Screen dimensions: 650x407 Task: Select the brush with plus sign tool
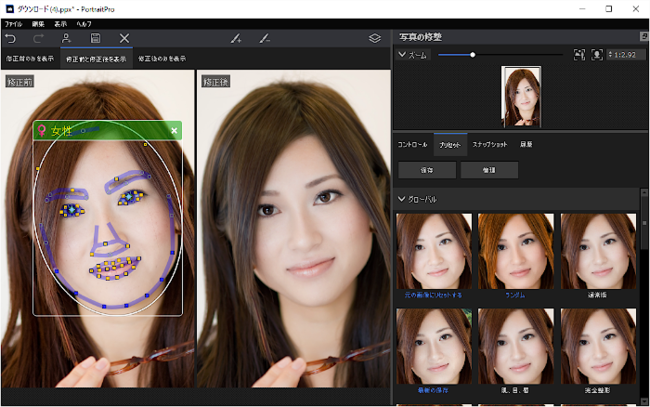click(236, 39)
